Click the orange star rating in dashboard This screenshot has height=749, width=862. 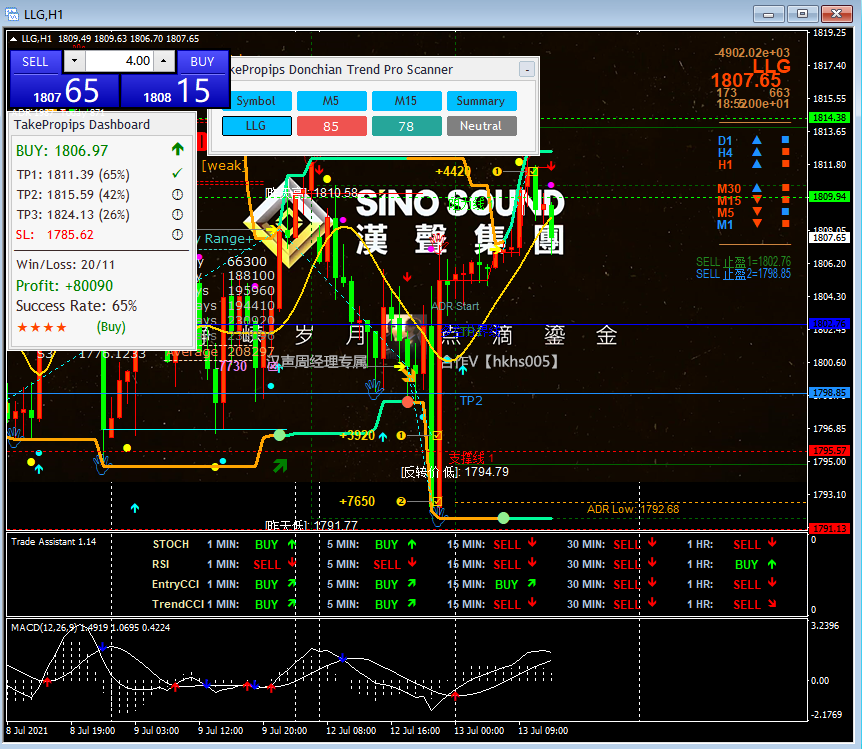coord(42,328)
